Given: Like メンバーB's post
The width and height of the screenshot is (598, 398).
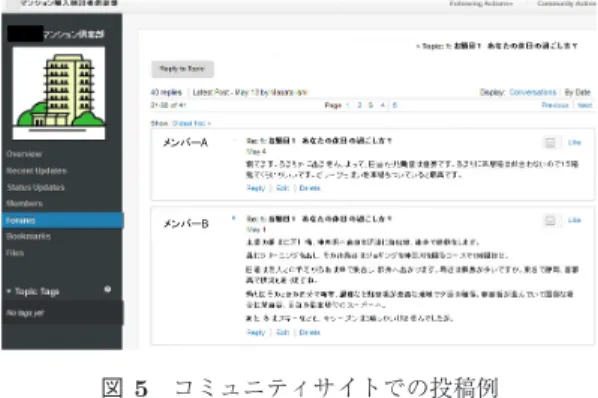Looking at the screenshot, I should click(574, 220).
